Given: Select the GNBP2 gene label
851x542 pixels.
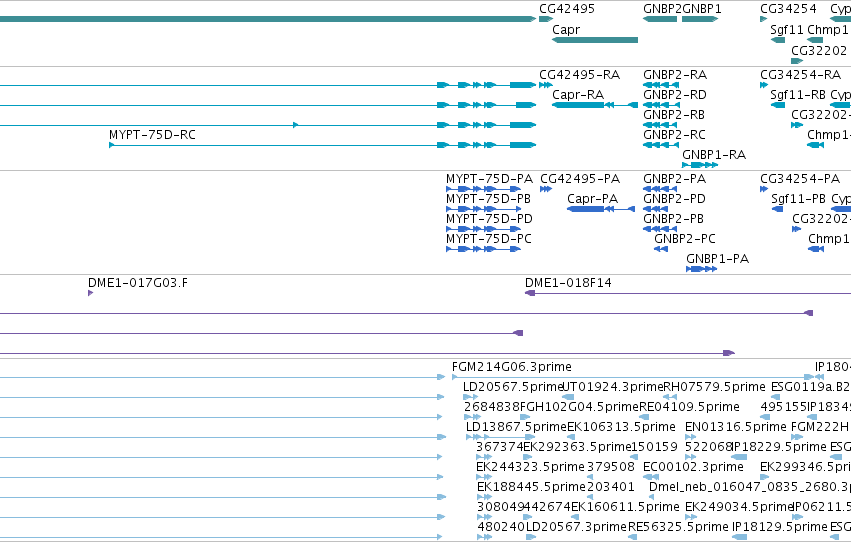Looking at the screenshot, I should [662, 9].
